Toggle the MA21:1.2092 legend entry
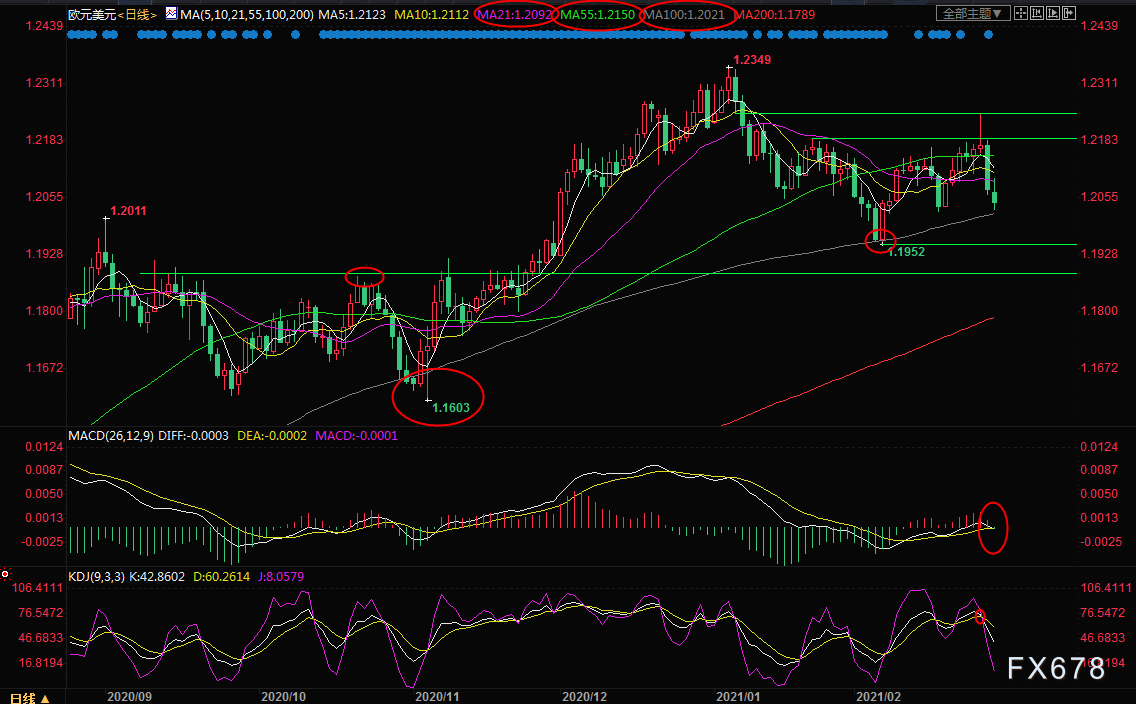The width and height of the screenshot is (1136, 704). pos(516,14)
